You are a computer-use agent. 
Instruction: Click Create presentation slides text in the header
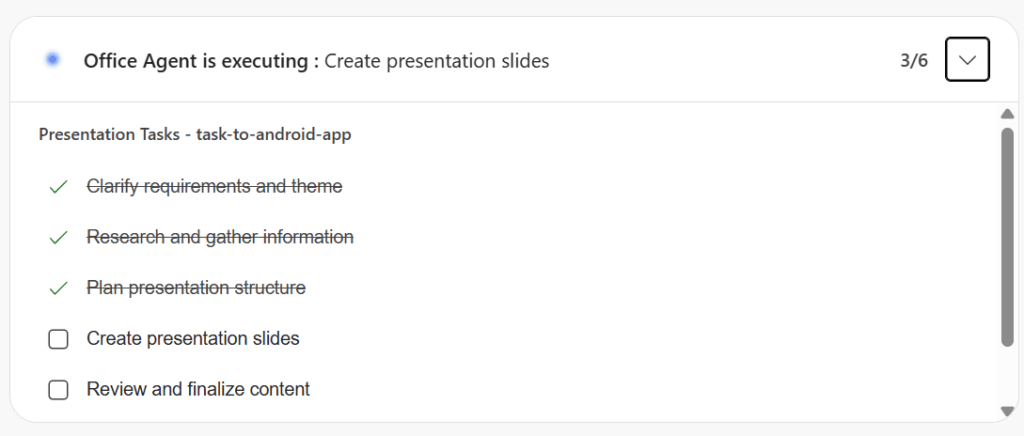point(437,61)
